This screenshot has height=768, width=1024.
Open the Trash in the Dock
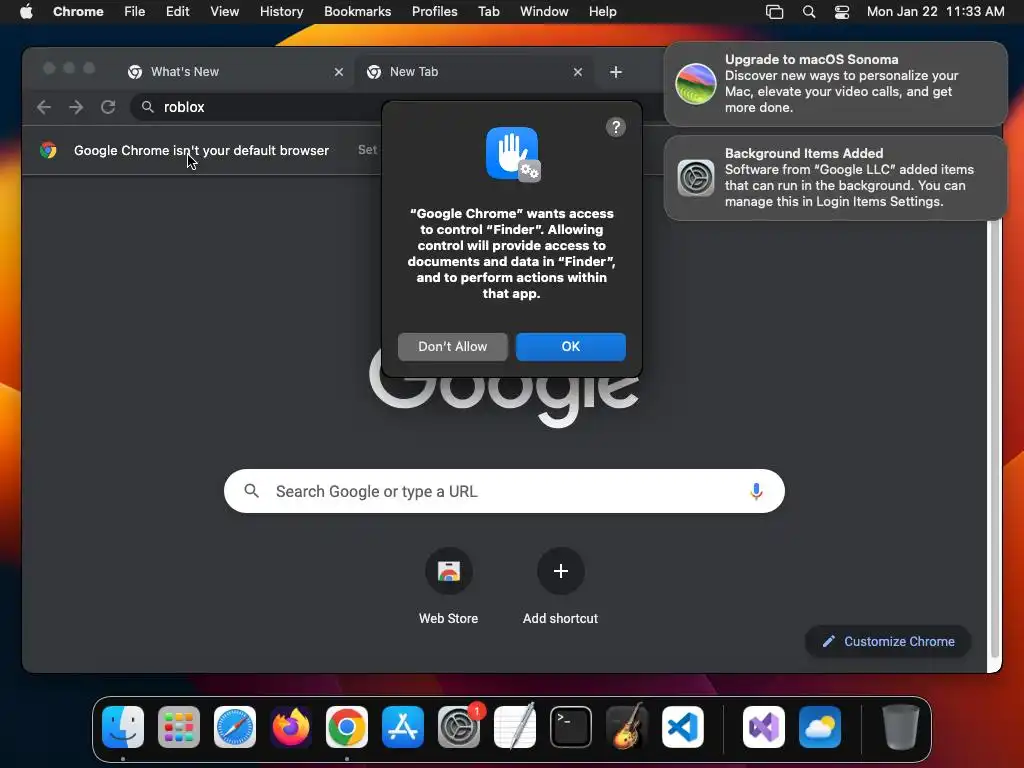[x=901, y=727]
